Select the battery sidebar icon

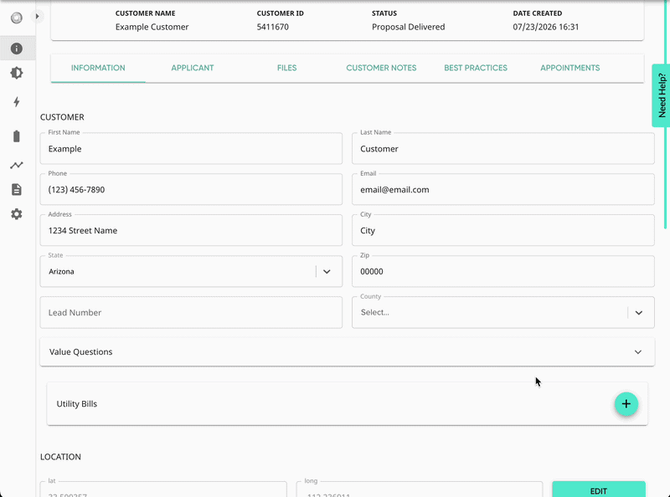point(17,136)
